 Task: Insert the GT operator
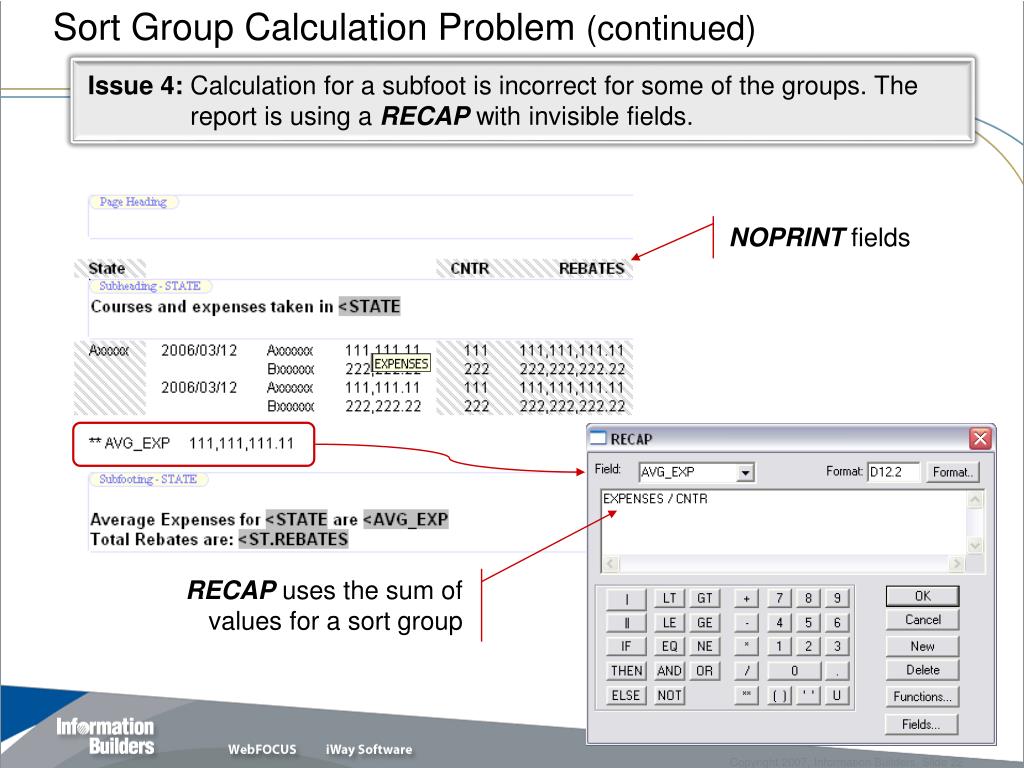tap(705, 598)
